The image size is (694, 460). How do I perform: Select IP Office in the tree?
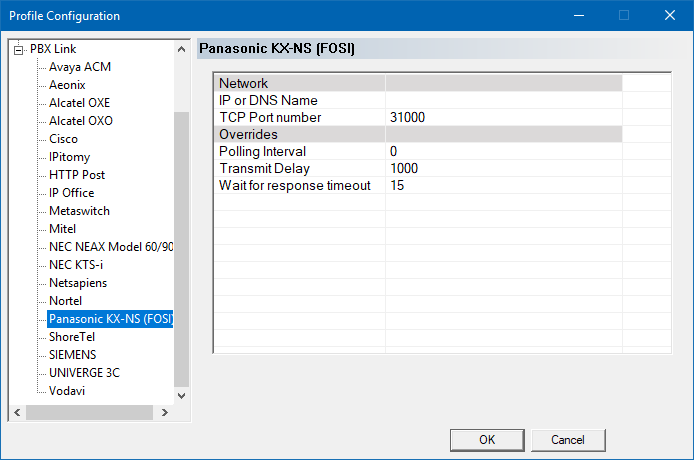pos(71,193)
